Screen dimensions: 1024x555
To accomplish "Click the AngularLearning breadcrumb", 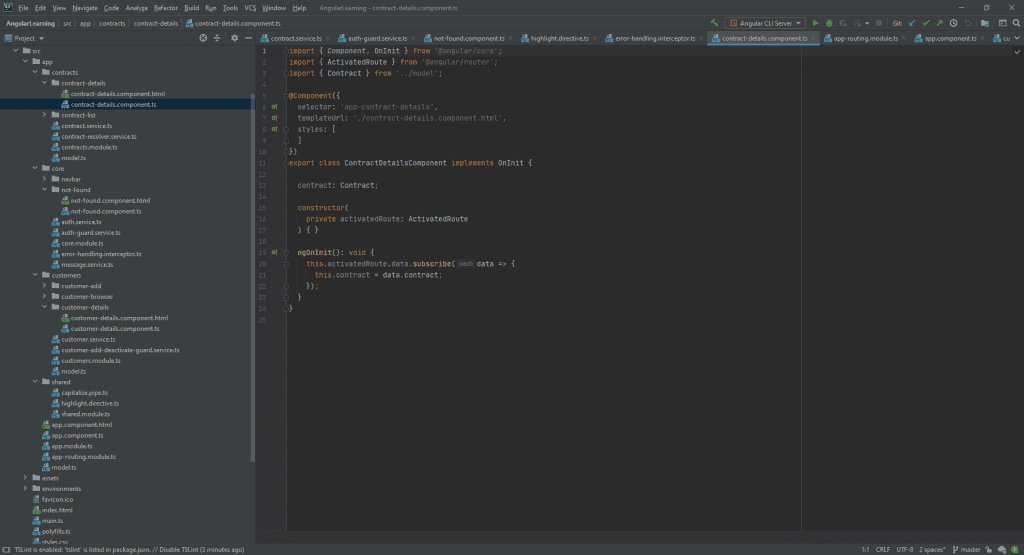I will point(31,24).
